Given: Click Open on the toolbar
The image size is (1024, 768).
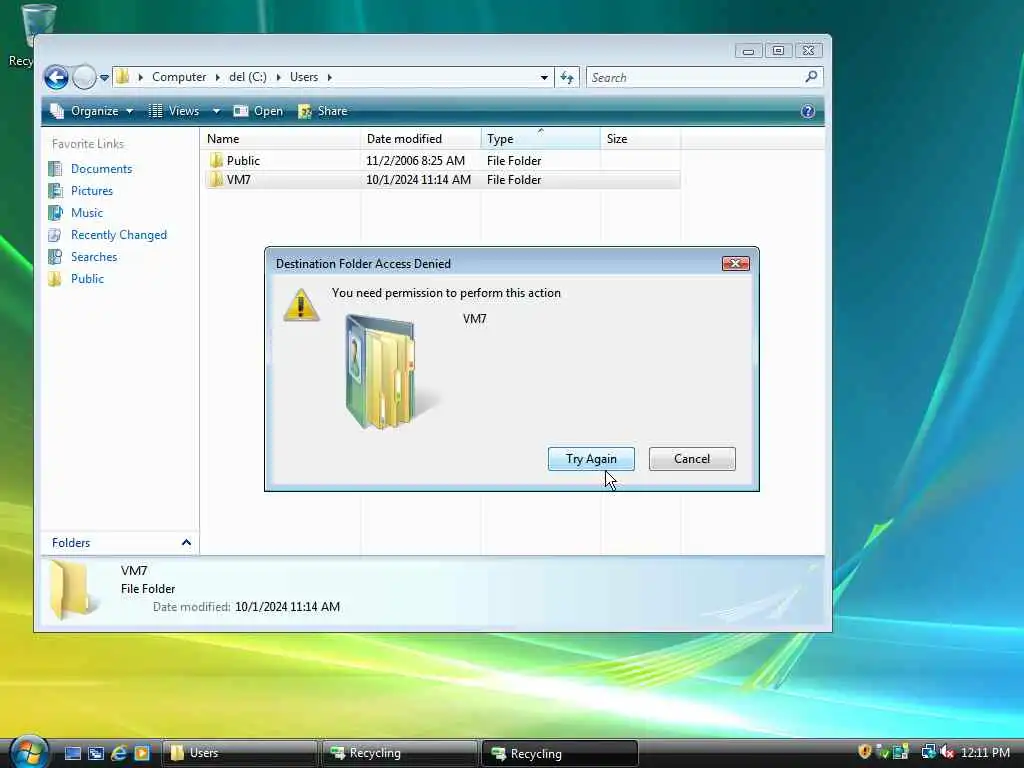Looking at the screenshot, I should pyautogui.click(x=259, y=111).
